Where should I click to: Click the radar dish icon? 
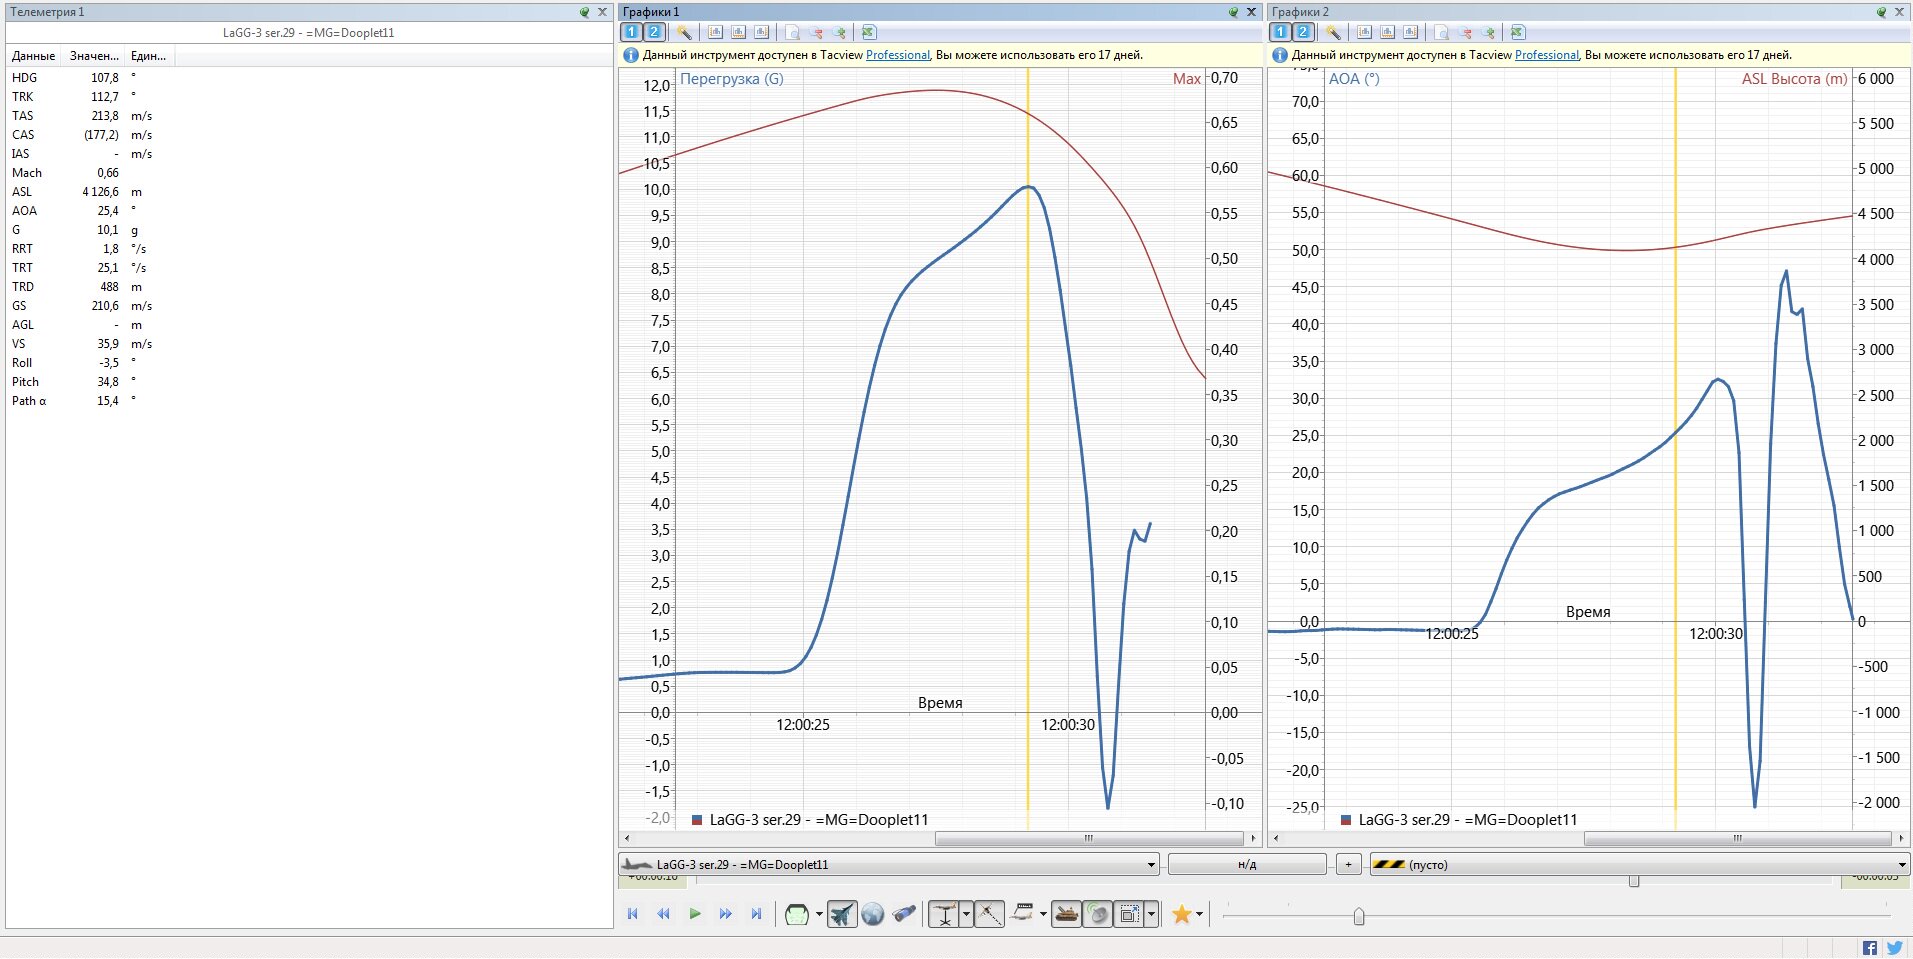(x=1098, y=914)
